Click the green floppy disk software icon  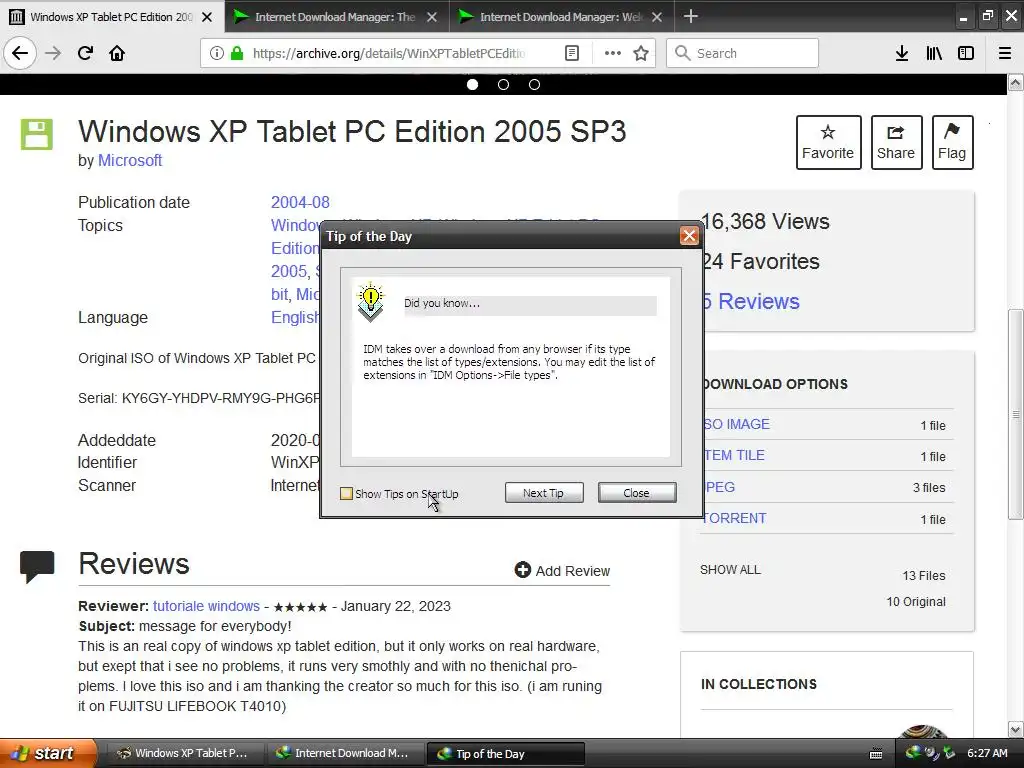tap(37, 135)
